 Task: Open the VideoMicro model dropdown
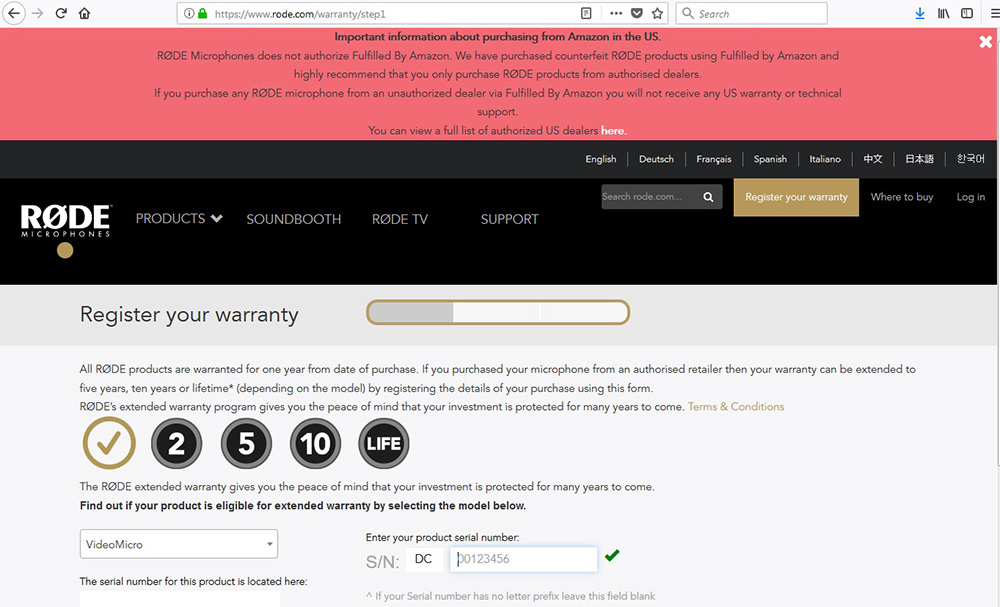point(179,544)
